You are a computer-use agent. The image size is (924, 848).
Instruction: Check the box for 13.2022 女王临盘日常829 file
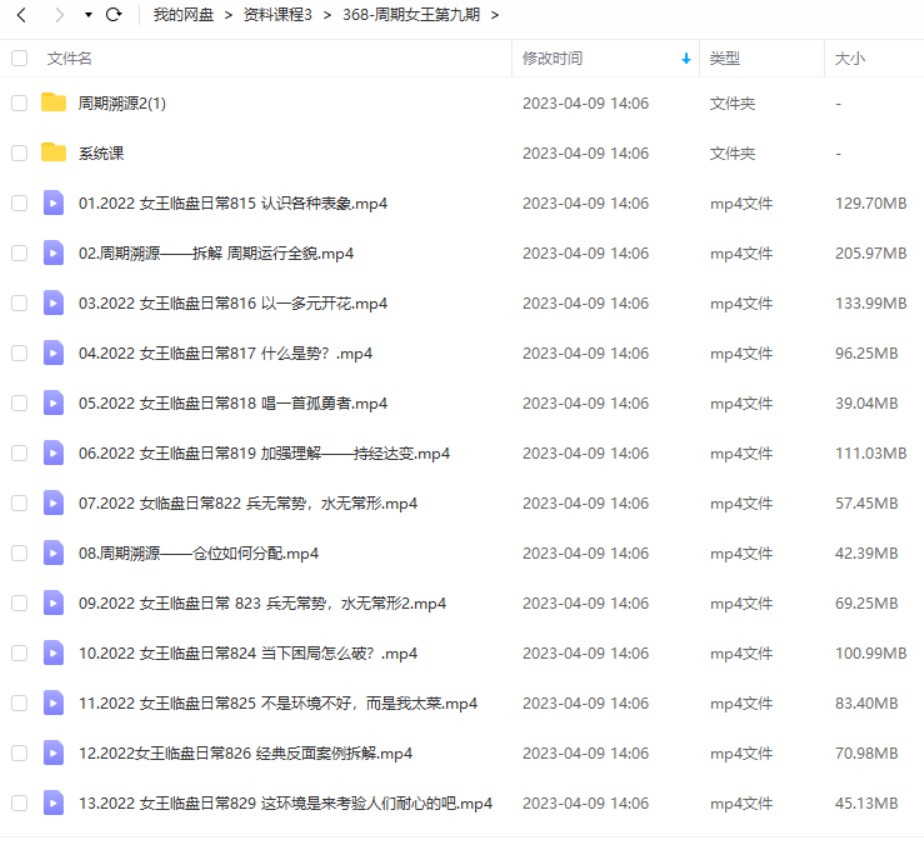(x=19, y=803)
